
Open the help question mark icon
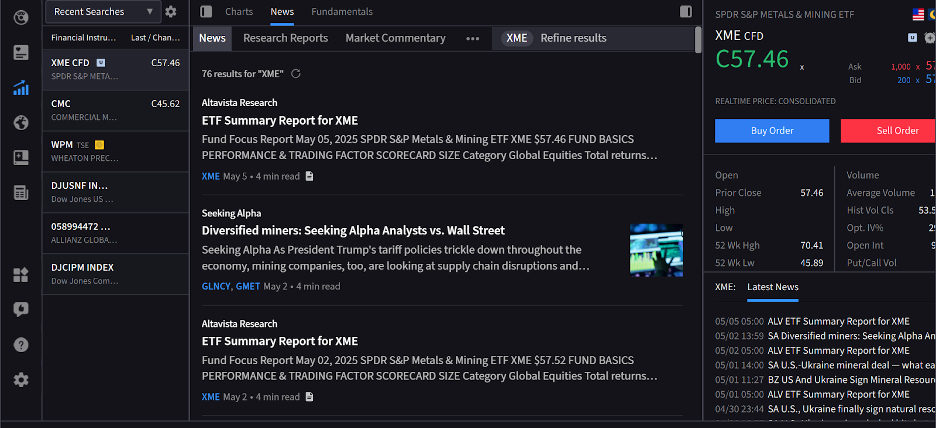click(21, 345)
